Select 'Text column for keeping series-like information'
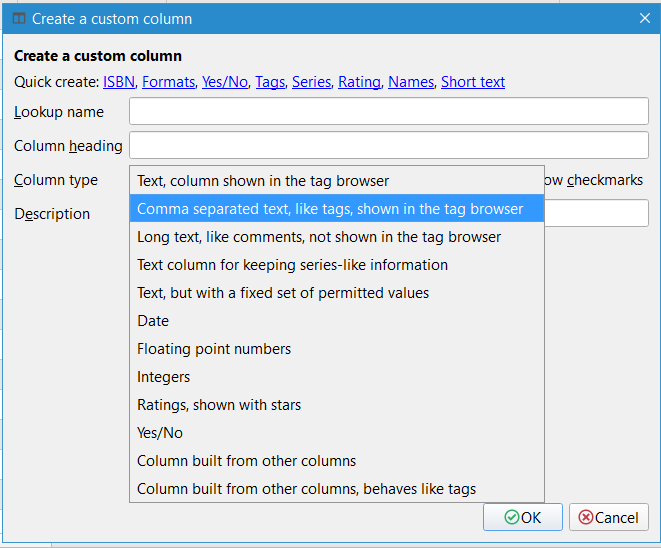Screen dimensions: 661x548 coord(292,265)
